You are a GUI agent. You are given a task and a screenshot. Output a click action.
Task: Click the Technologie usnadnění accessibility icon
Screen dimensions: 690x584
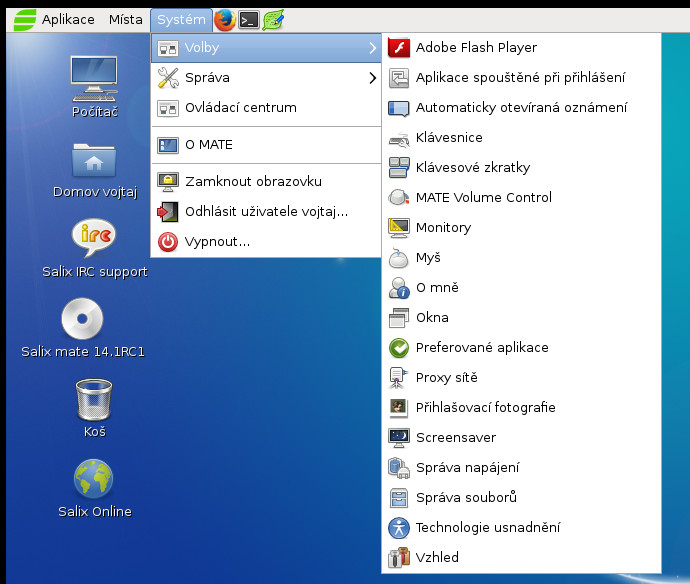[399, 528]
